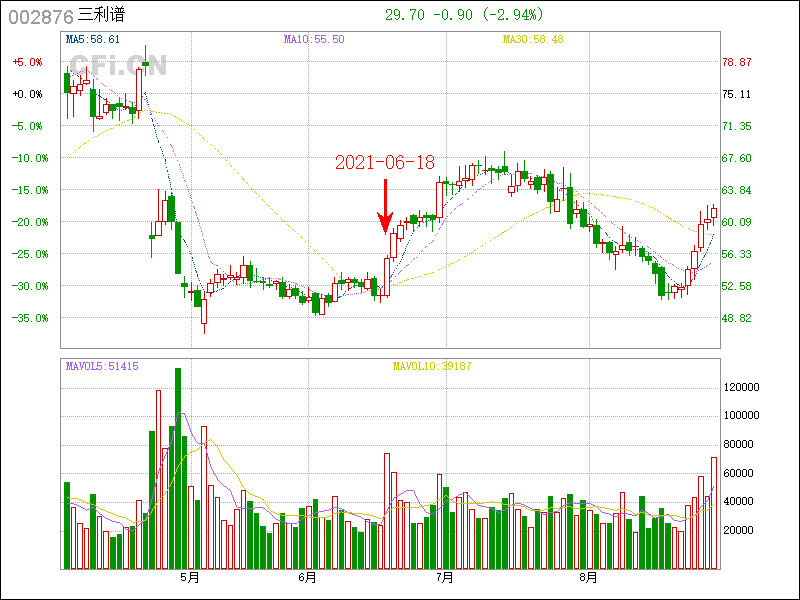Click the 40000 volume axis value
This screenshot has height=600, width=800.
739,502
